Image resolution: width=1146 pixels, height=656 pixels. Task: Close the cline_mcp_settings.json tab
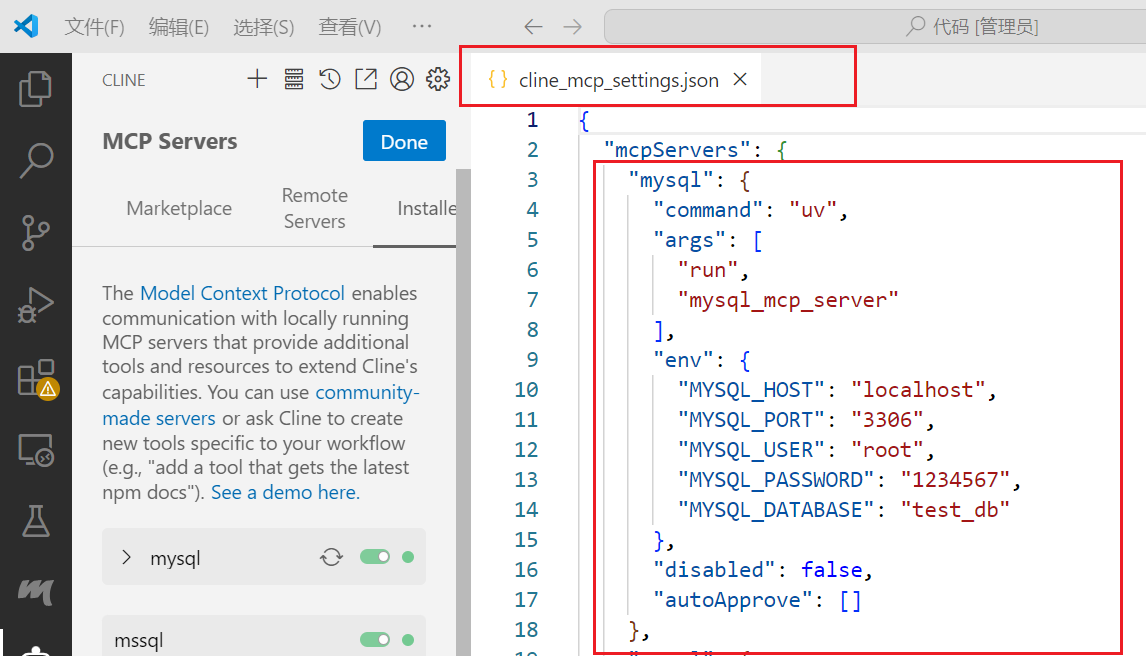740,79
